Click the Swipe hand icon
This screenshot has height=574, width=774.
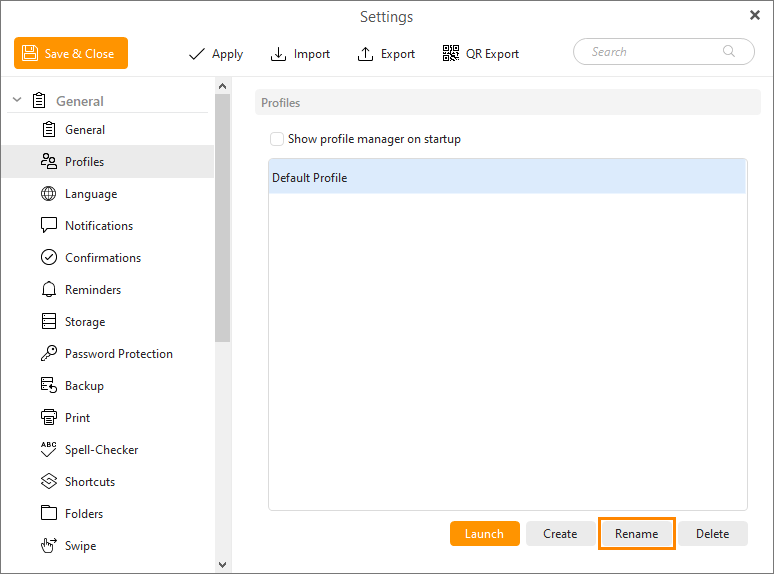(48, 546)
